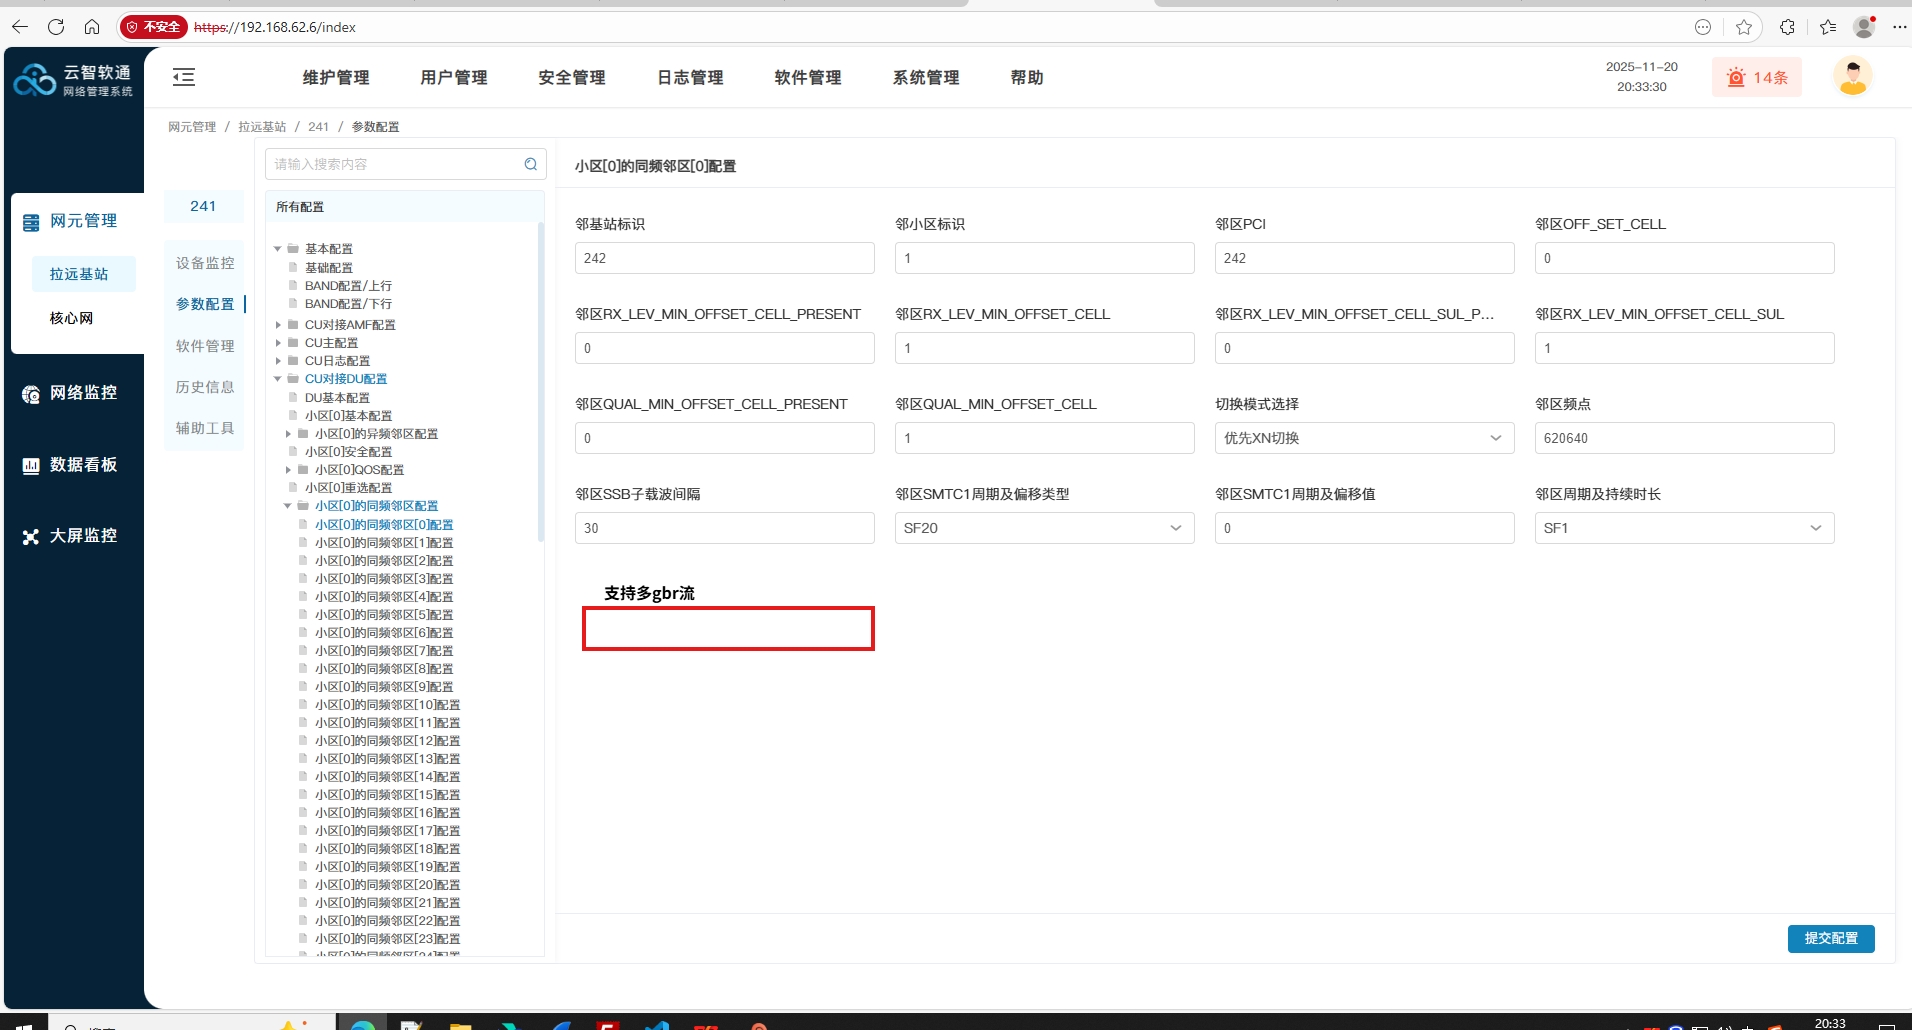Image resolution: width=1912 pixels, height=1030 pixels.
Task: Open the 维护管理 top menu
Action: [x=336, y=77]
